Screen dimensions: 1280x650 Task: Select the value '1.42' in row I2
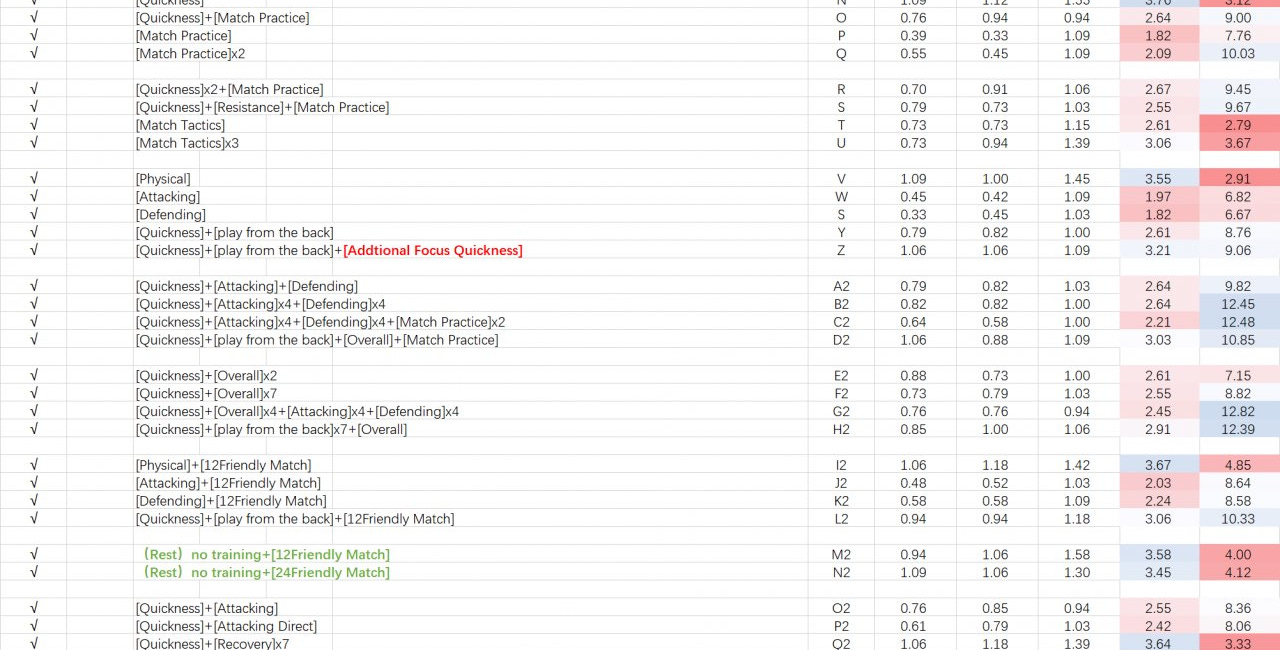pos(1077,465)
